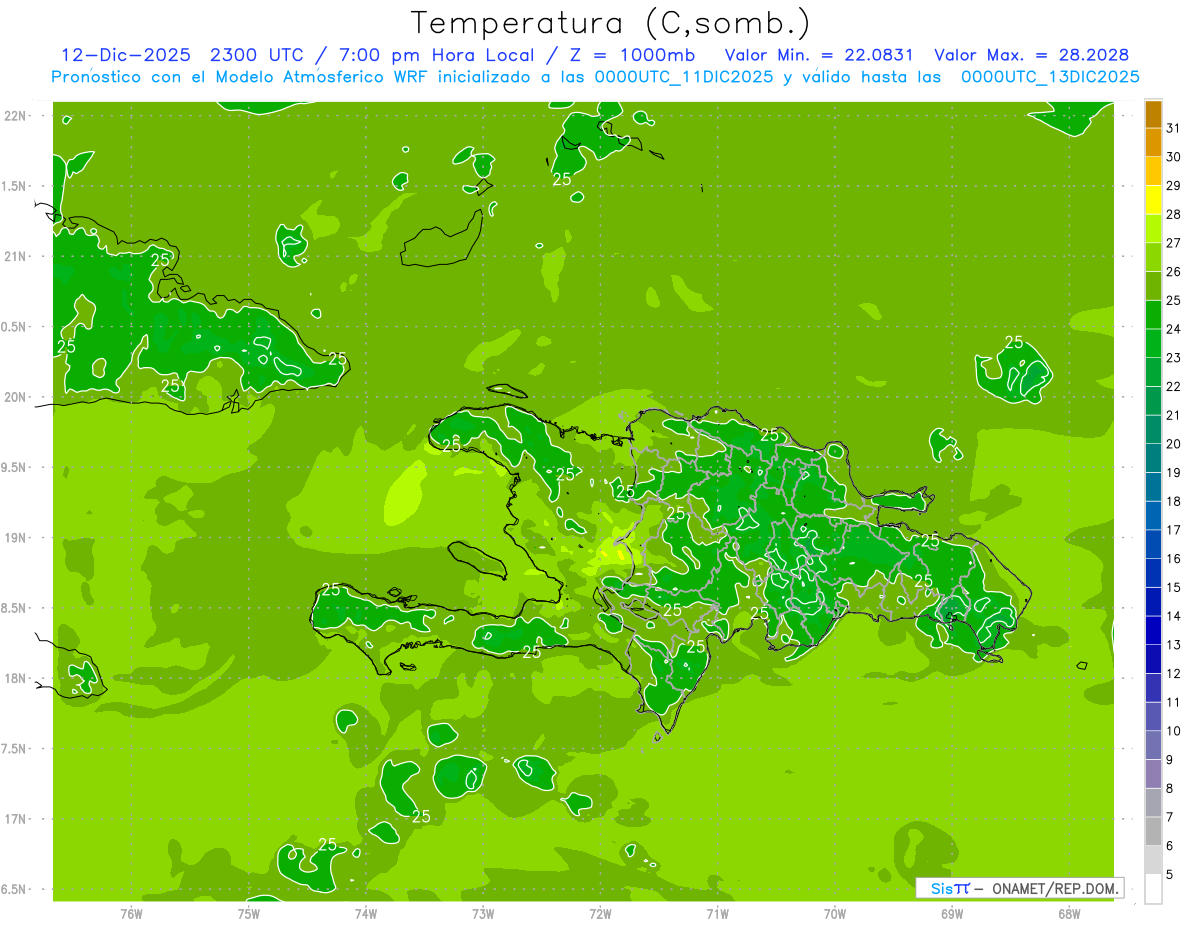
Task: Click the 'Temperatura (C,somb.)' map title
Action: [611, 23]
